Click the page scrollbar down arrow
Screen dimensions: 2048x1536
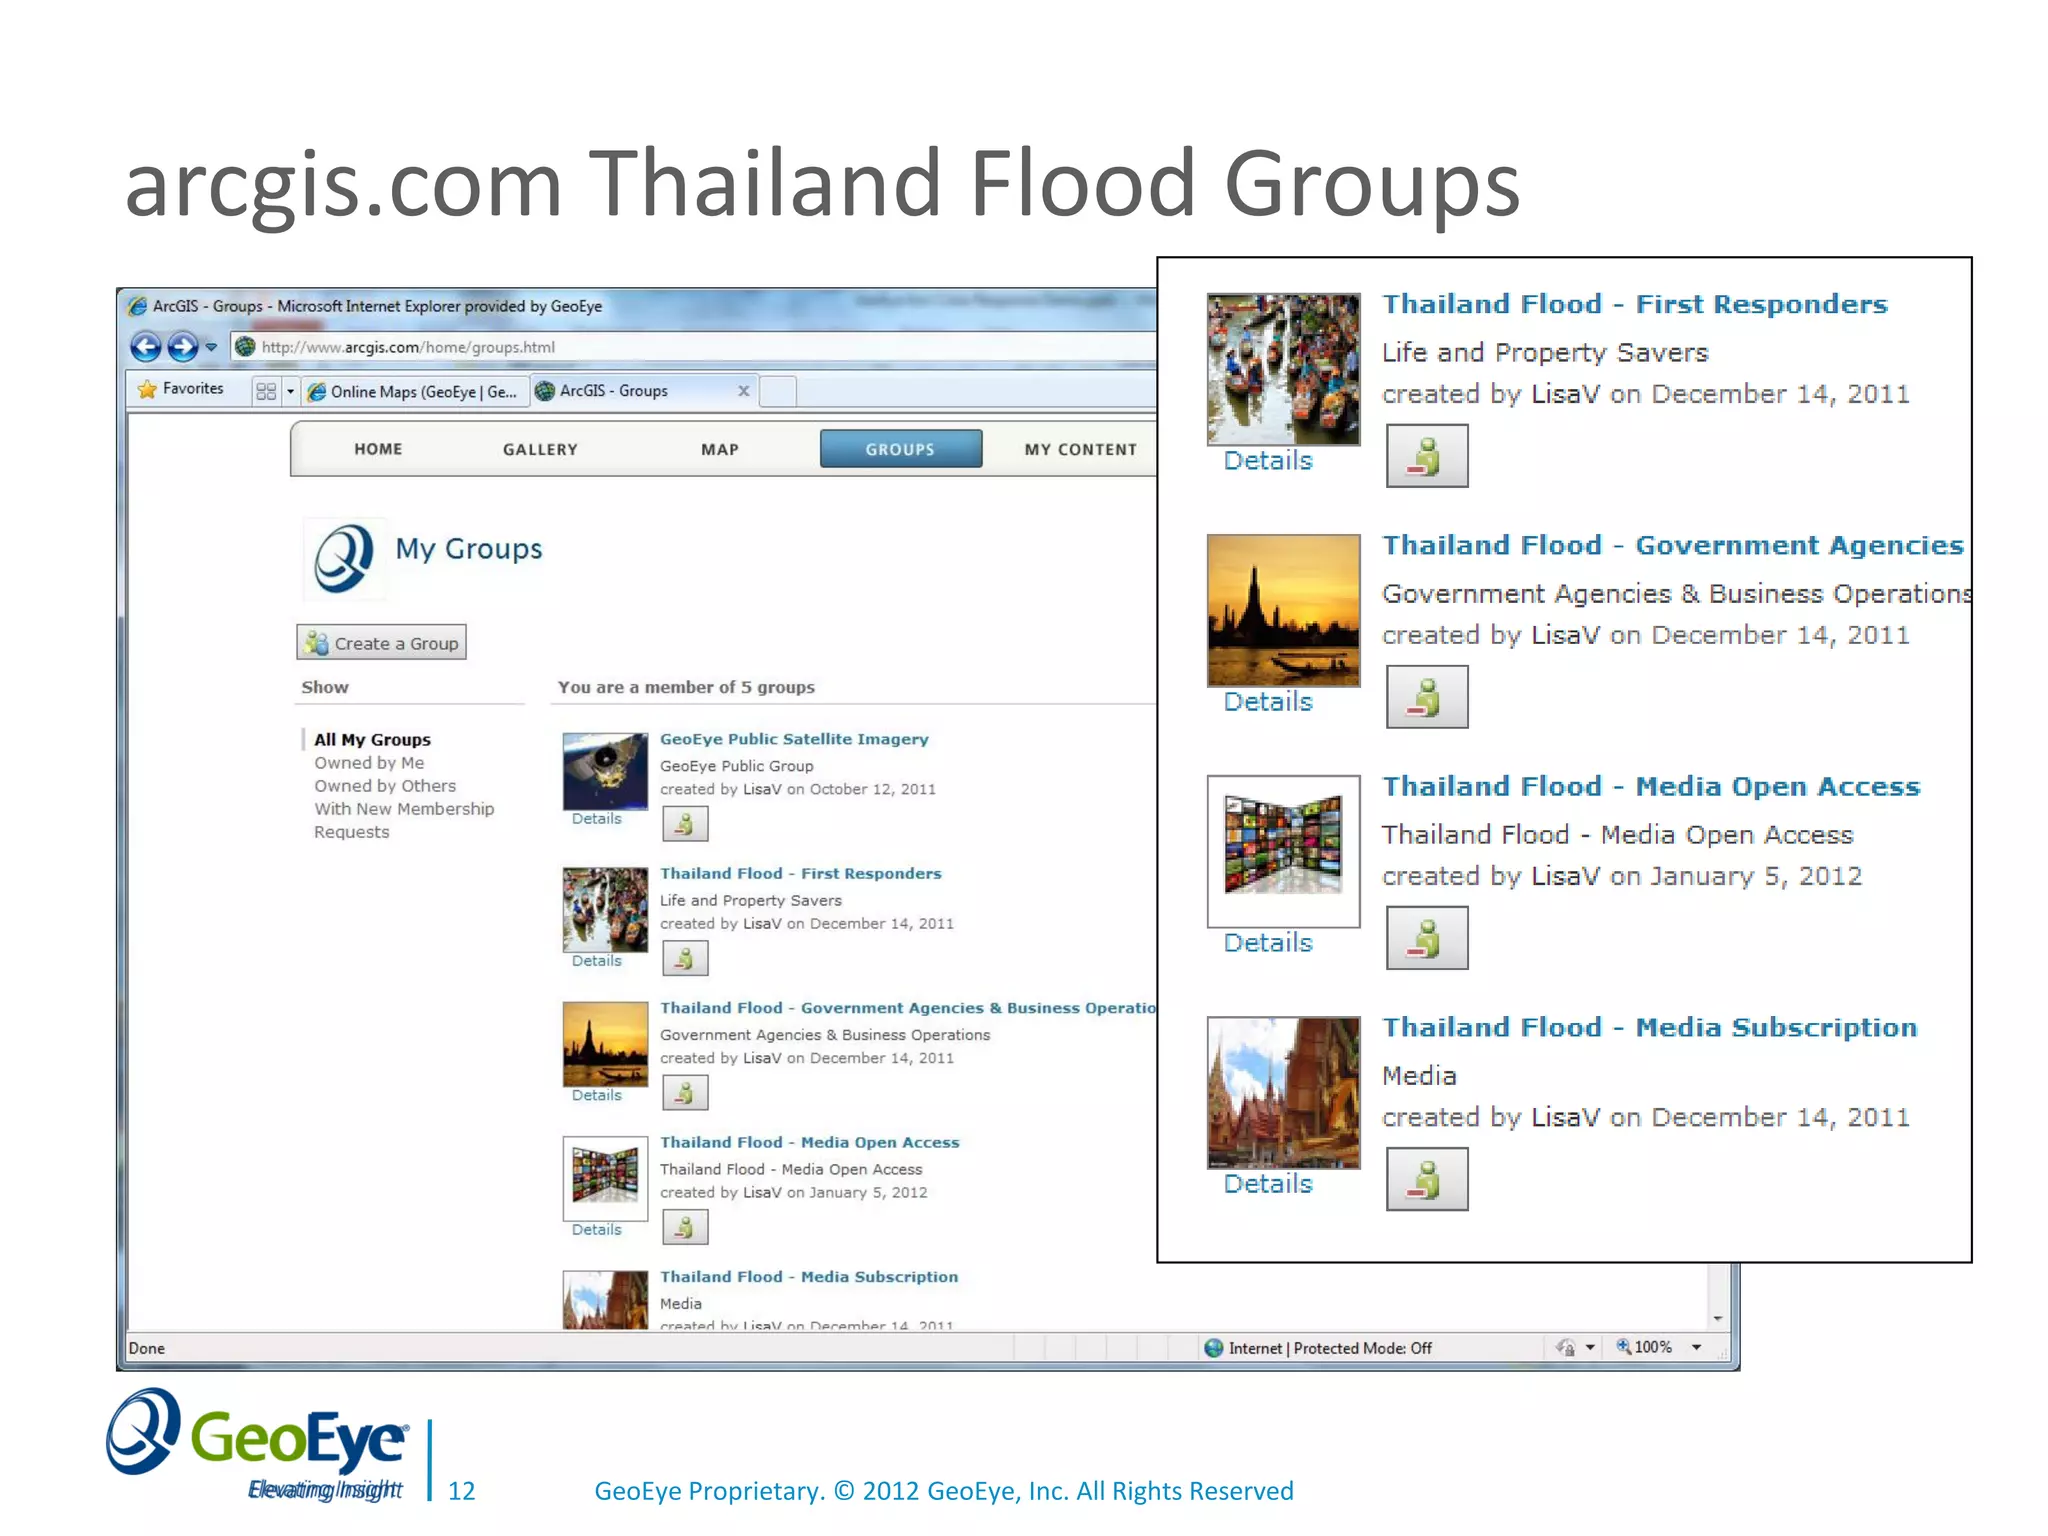point(1718,1318)
